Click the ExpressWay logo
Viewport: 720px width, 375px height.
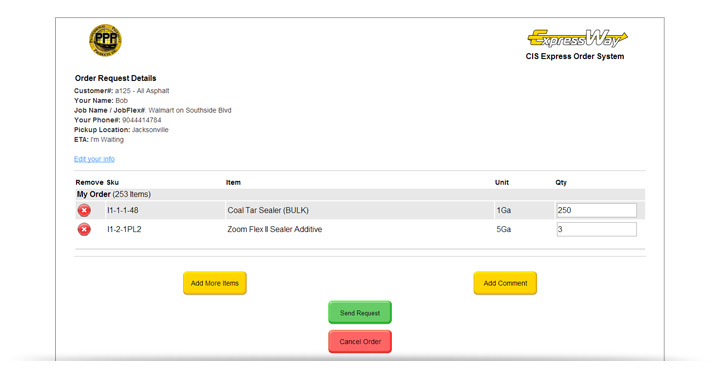click(577, 39)
